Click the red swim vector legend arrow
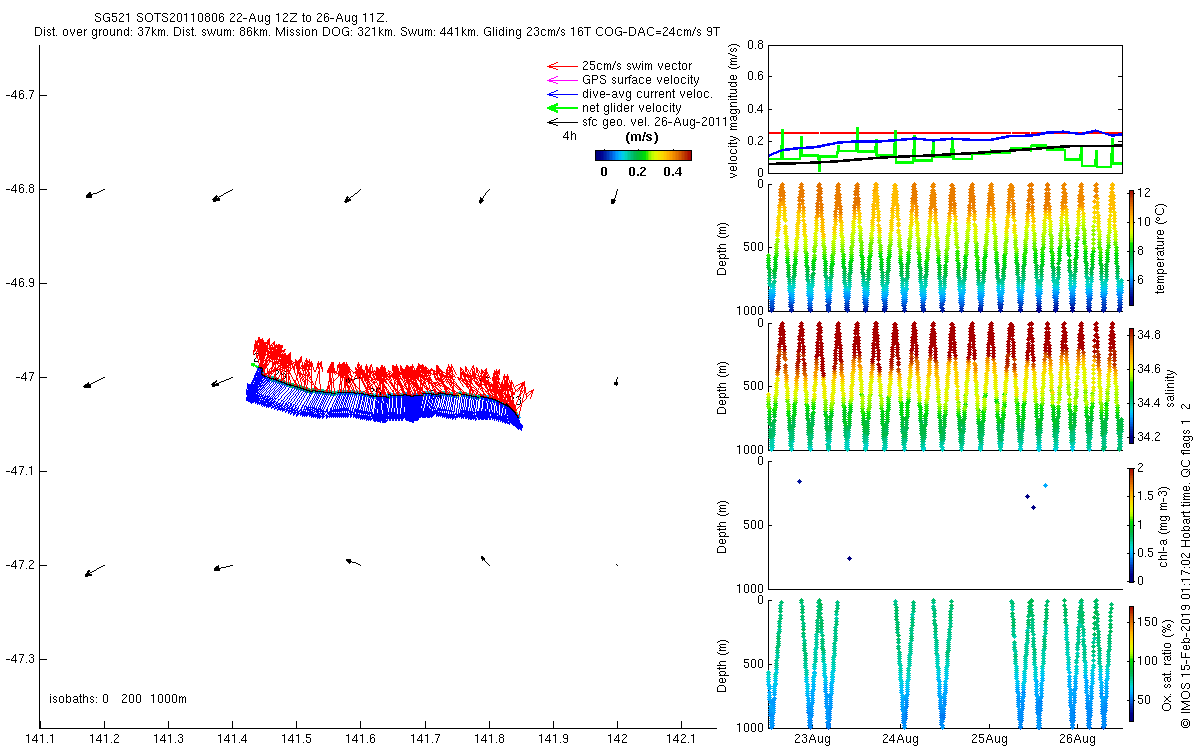The height and width of the screenshot is (750, 1200). [x=559, y=66]
